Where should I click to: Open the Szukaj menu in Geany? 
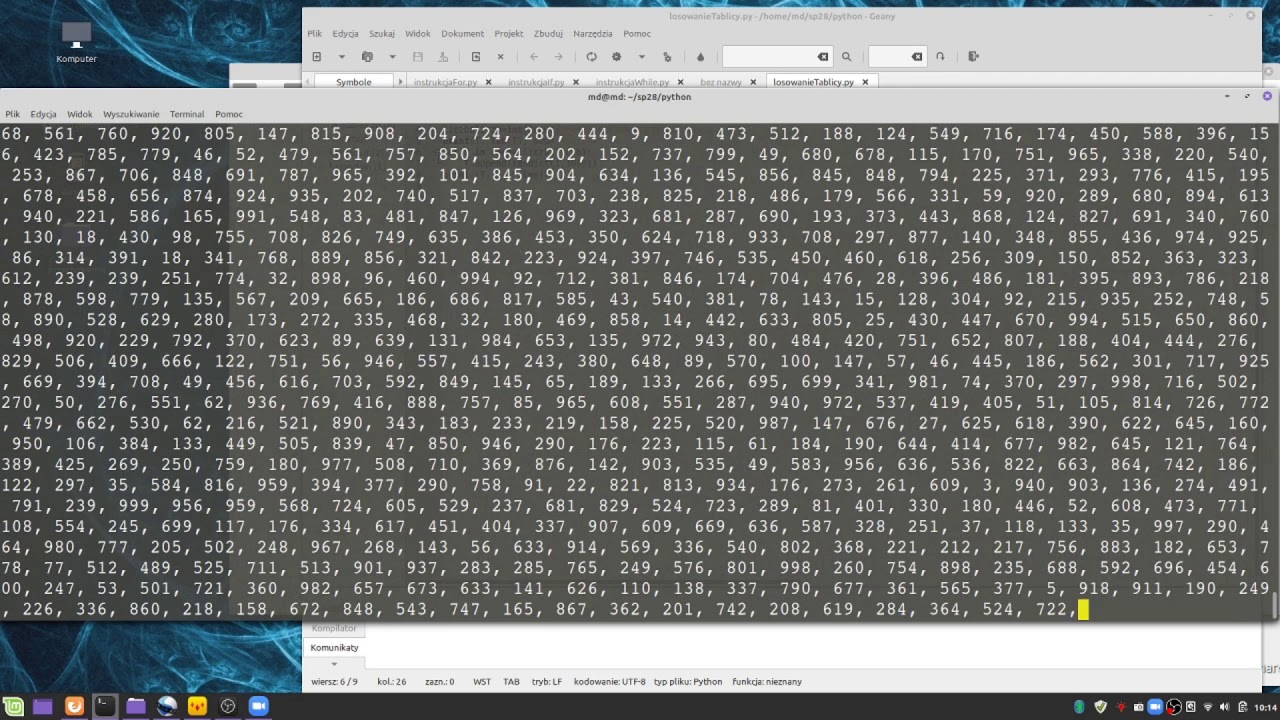point(382,33)
